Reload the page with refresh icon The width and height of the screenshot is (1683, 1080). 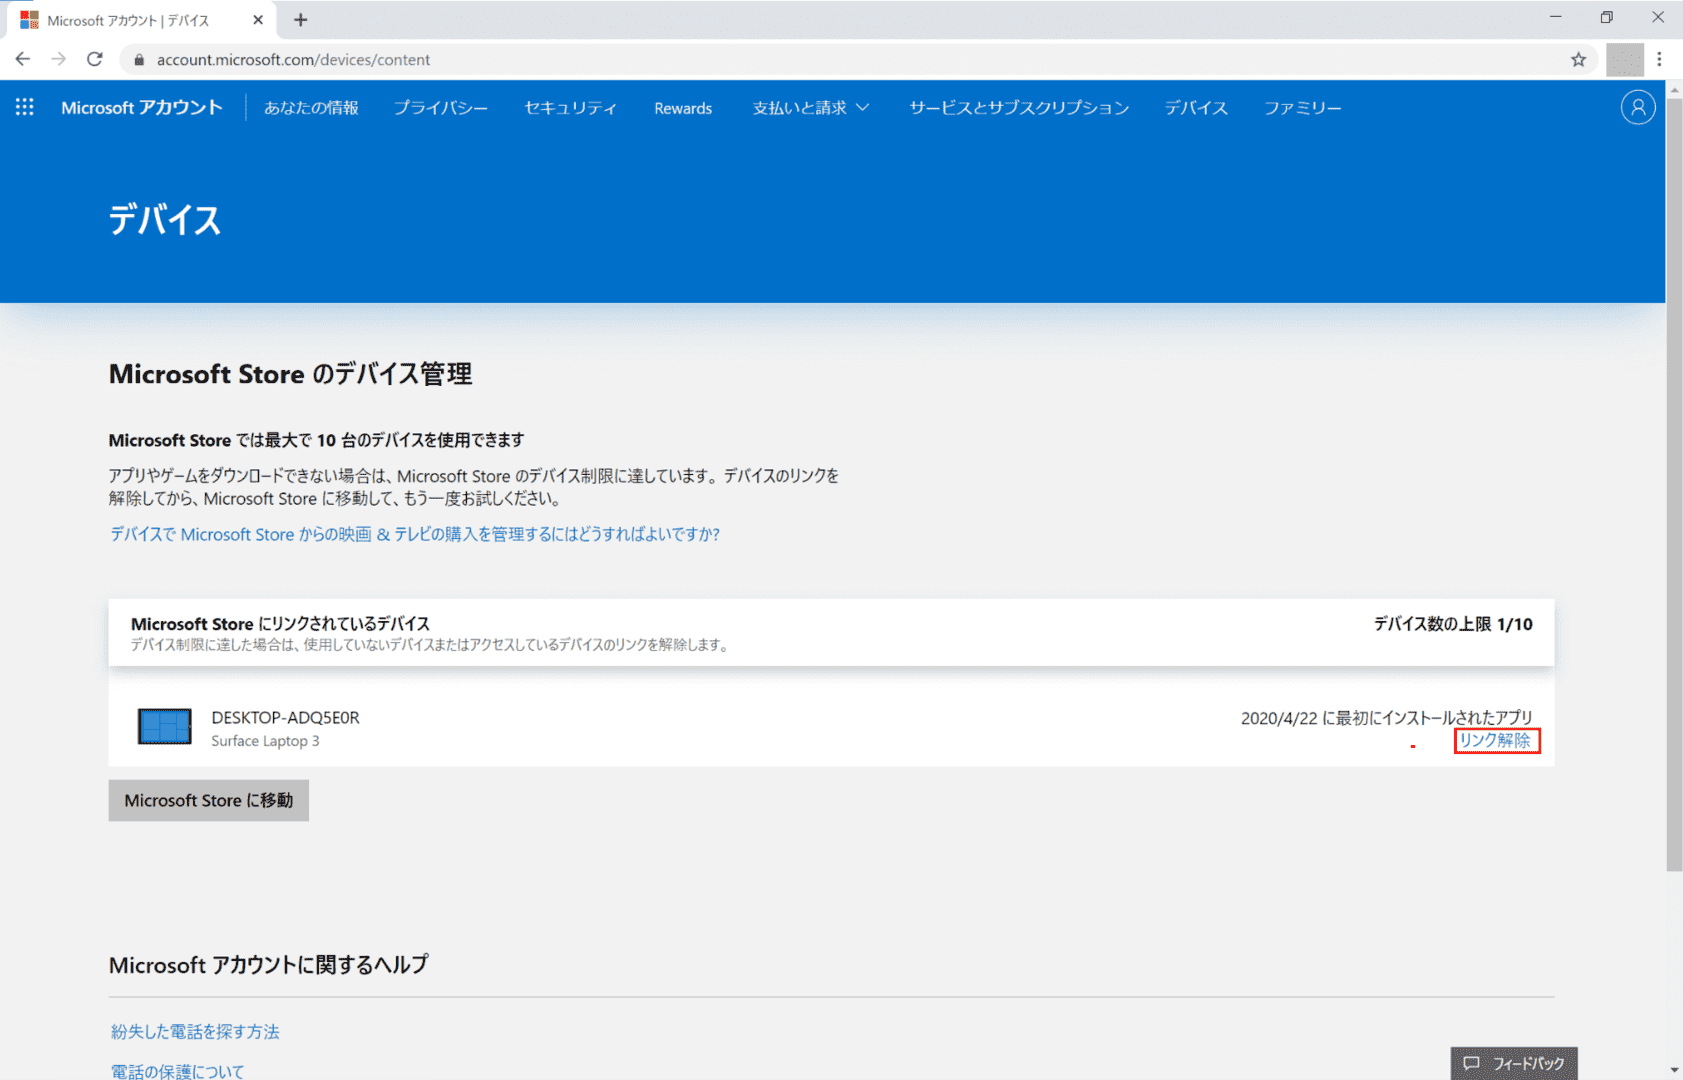pos(95,59)
